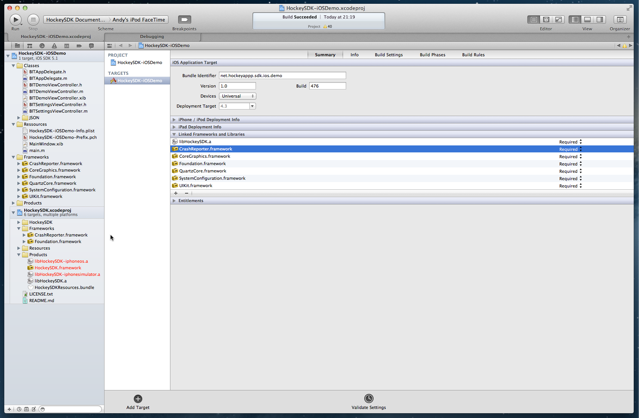
Task: Click Validate Settings button
Action: [x=368, y=402]
